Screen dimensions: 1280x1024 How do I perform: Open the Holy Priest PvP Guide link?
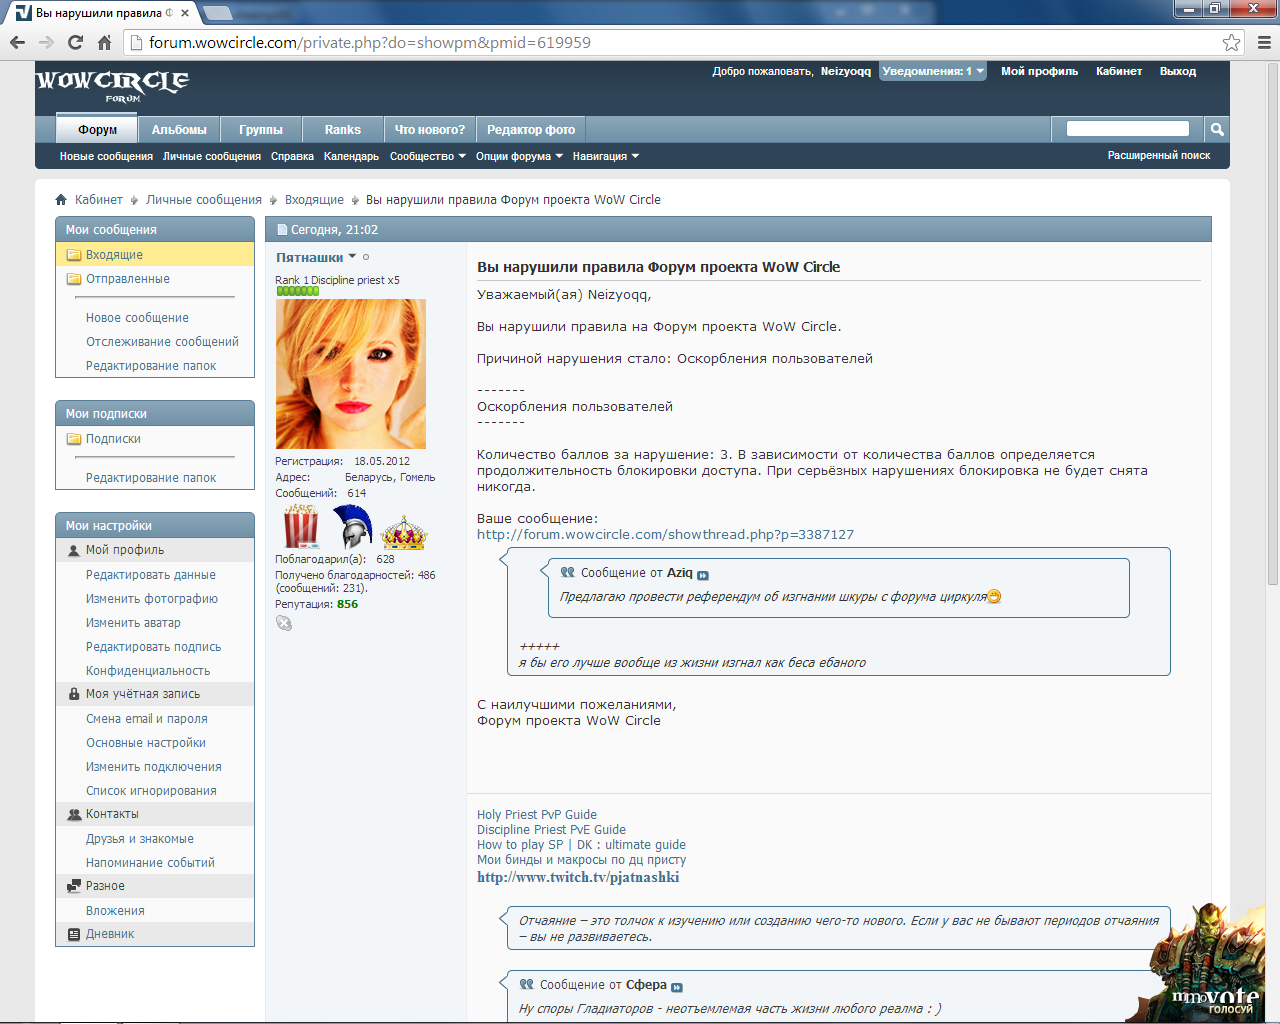pos(537,815)
